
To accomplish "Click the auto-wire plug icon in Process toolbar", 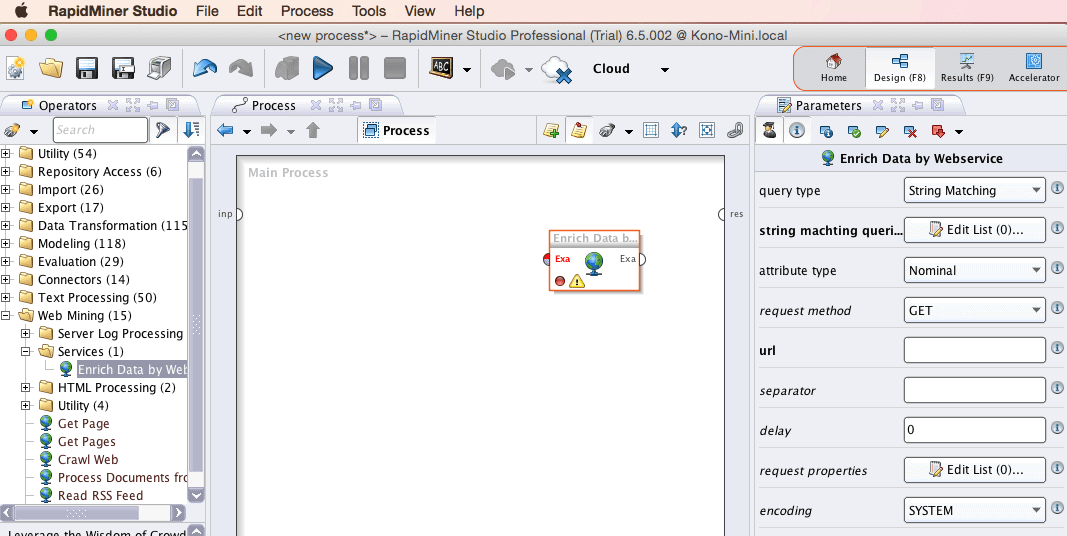I will click(607, 131).
